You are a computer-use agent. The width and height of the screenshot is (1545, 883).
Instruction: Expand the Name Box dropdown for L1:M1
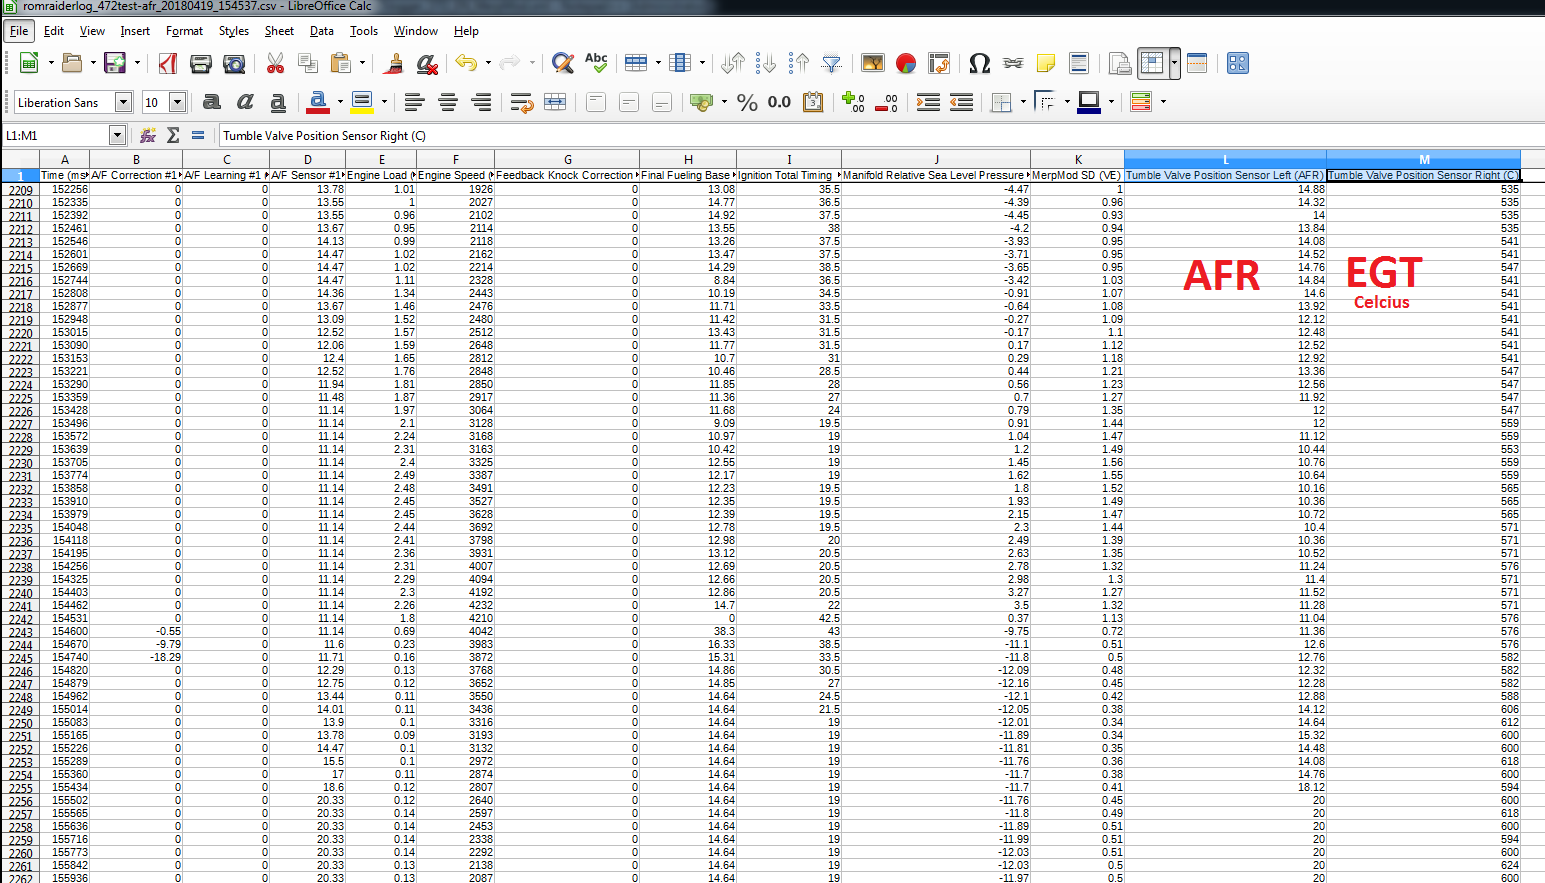(117, 135)
